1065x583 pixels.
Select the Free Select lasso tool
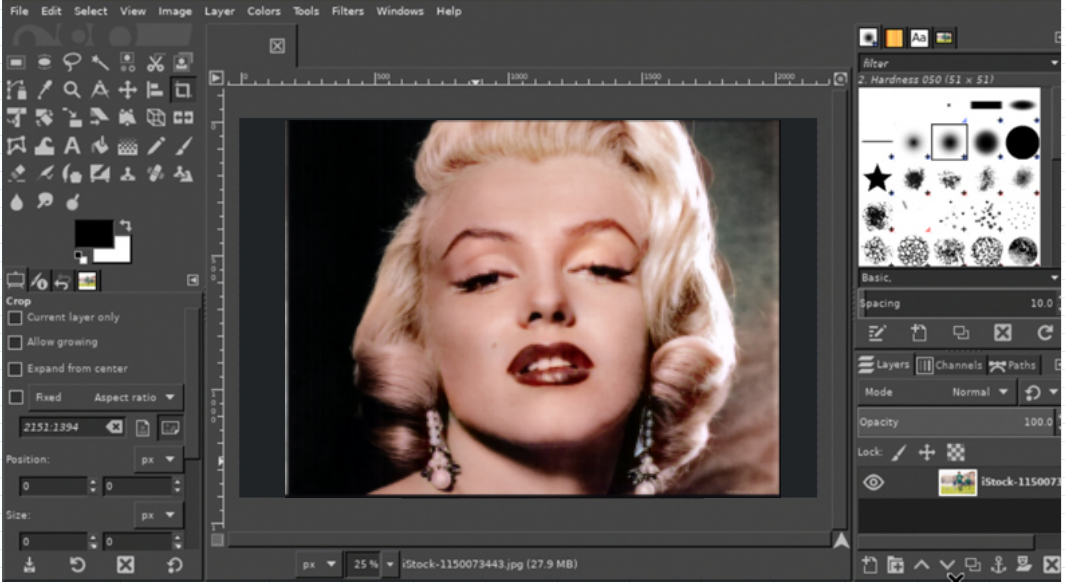[x=72, y=63]
